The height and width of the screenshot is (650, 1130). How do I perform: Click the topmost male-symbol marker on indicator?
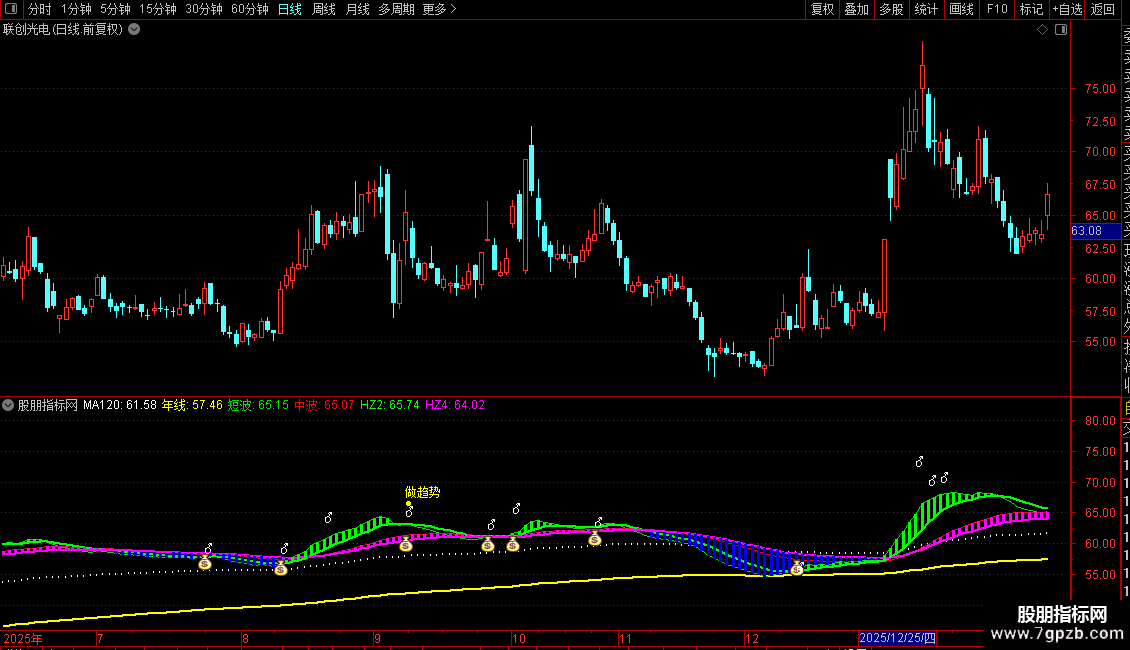[x=920, y=462]
